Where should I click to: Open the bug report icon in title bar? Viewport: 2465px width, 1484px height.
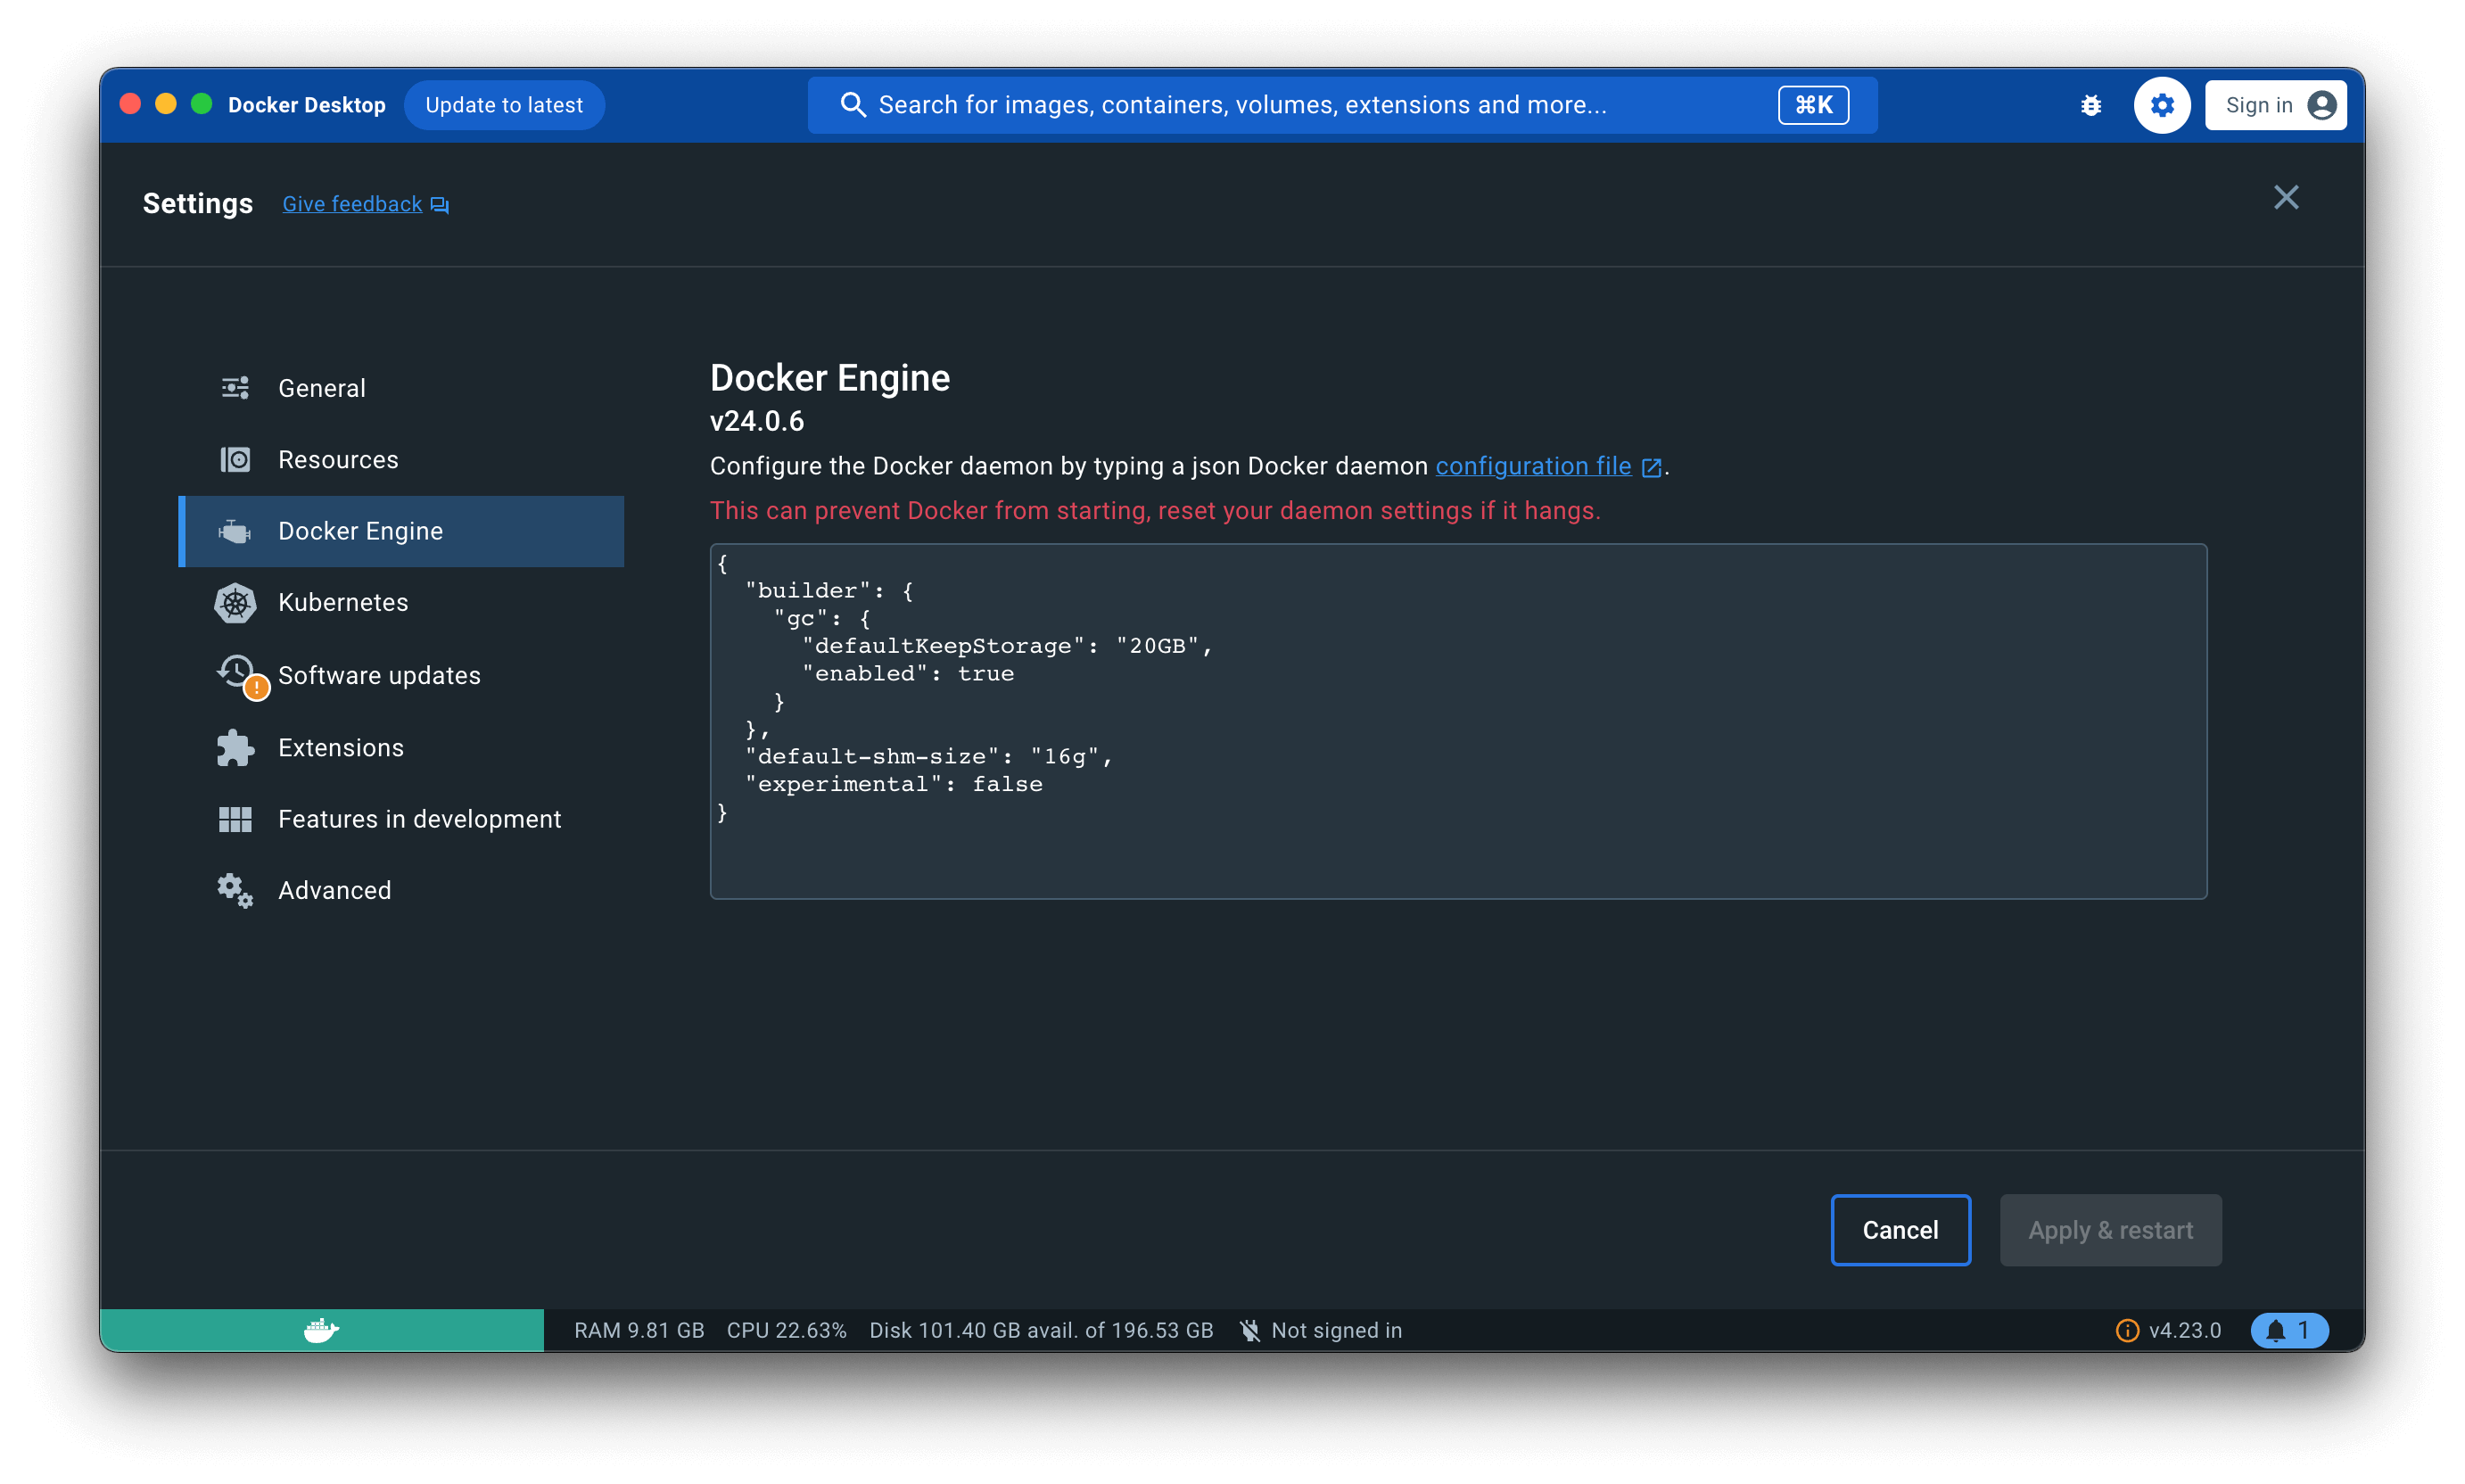coord(2090,104)
